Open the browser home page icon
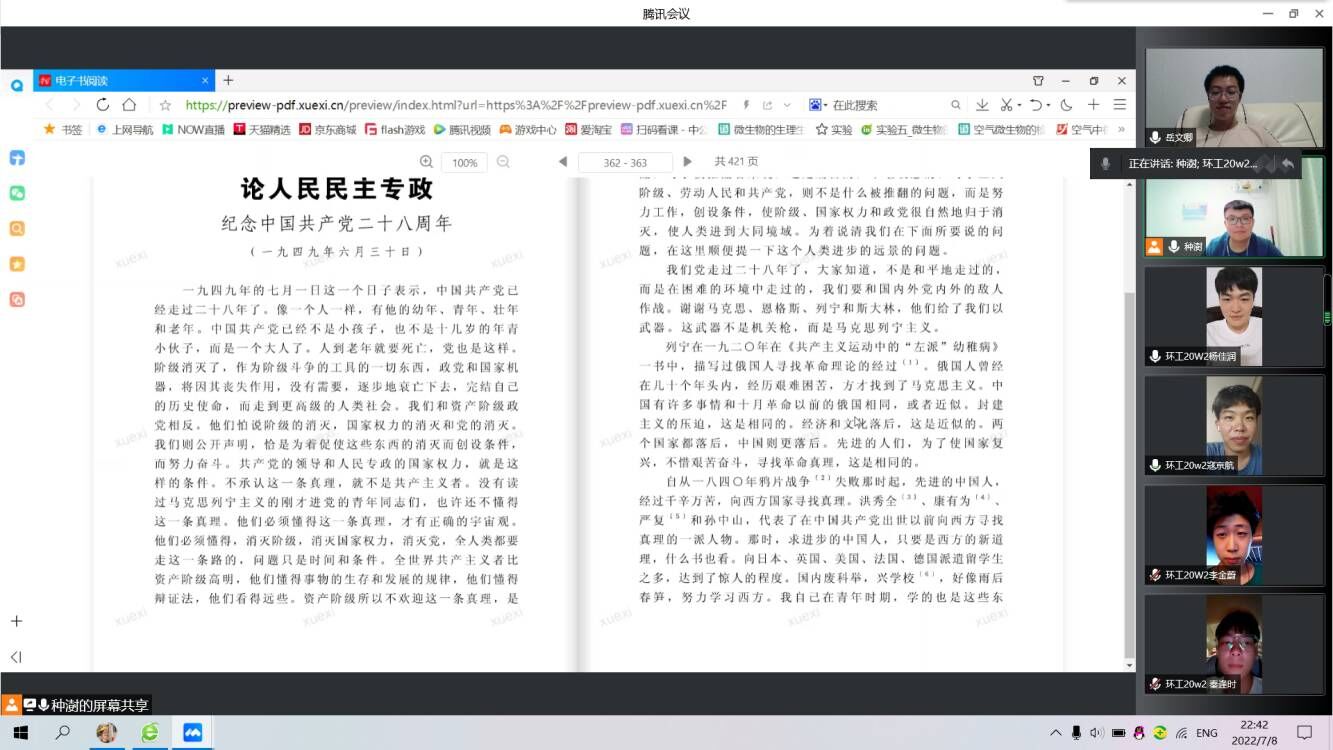Viewport: 1333px width, 750px height. 129,105
